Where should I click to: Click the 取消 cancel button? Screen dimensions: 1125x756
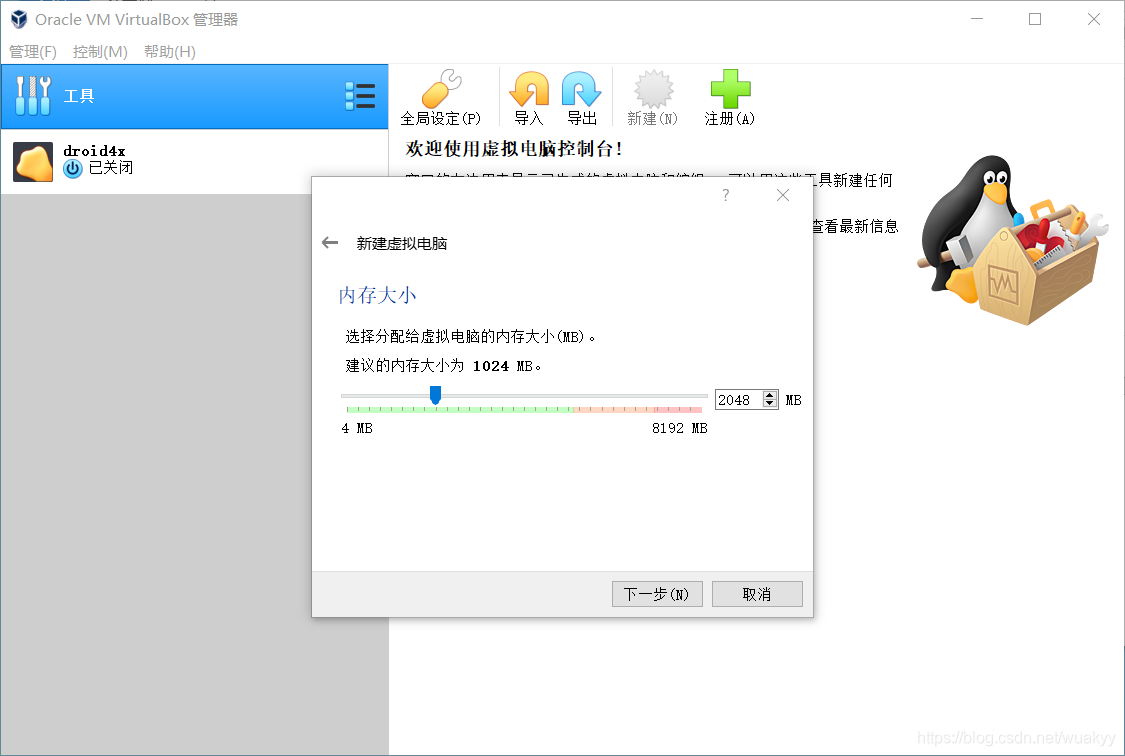[x=757, y=594]
